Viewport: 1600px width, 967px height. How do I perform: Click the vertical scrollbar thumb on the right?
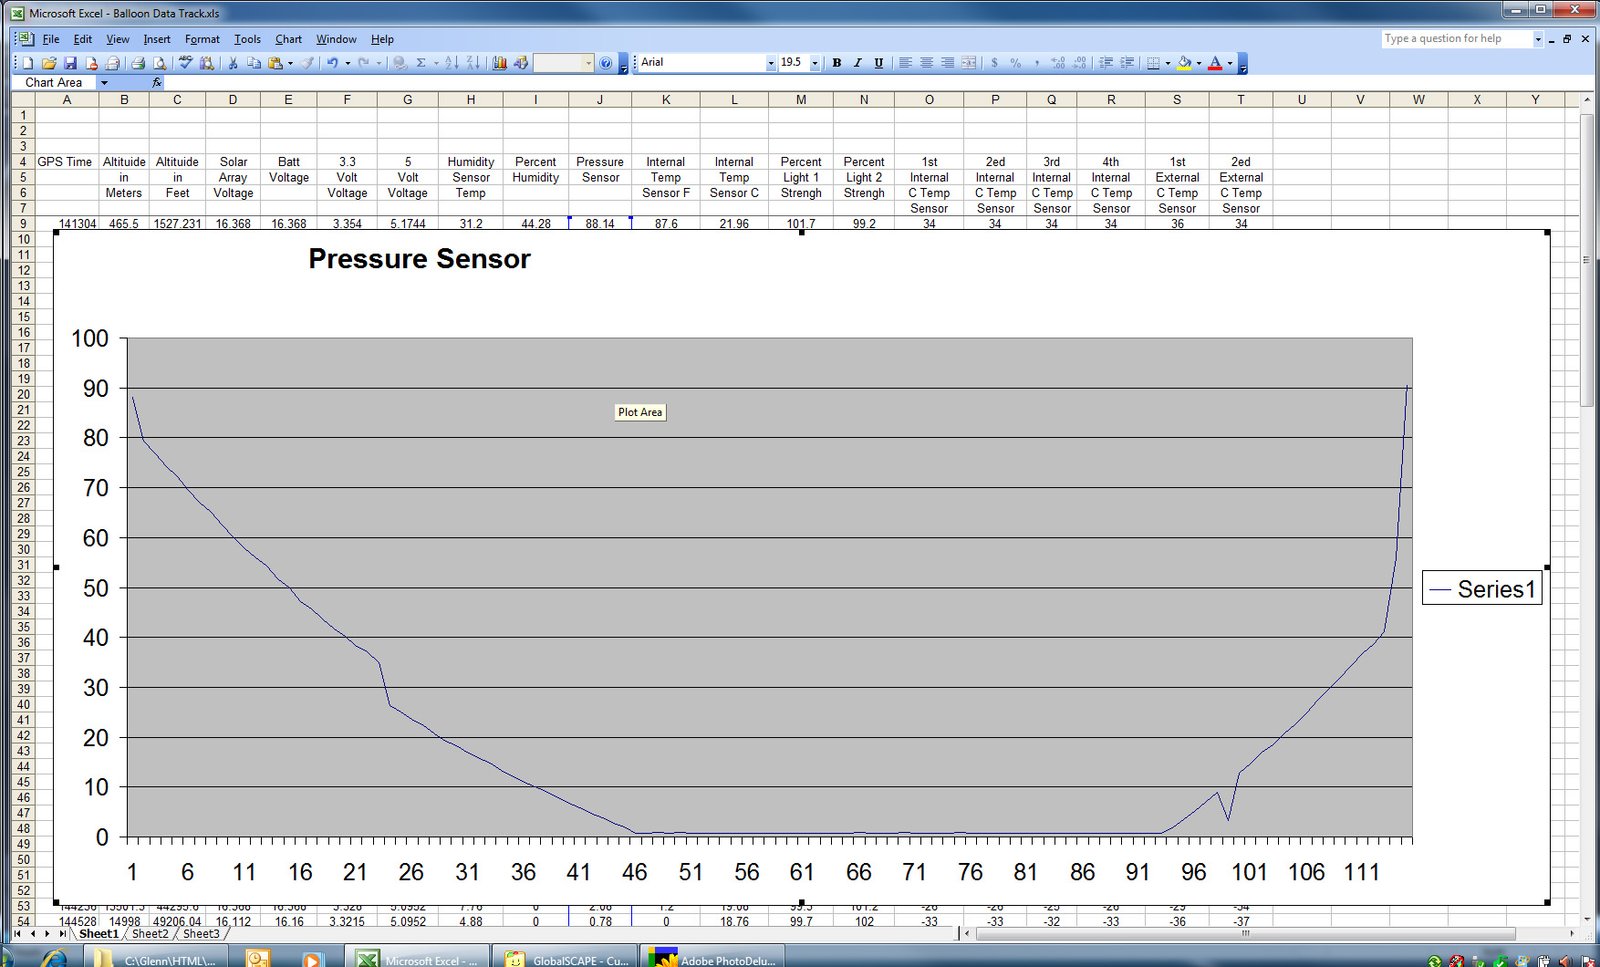pos(1587,260)
